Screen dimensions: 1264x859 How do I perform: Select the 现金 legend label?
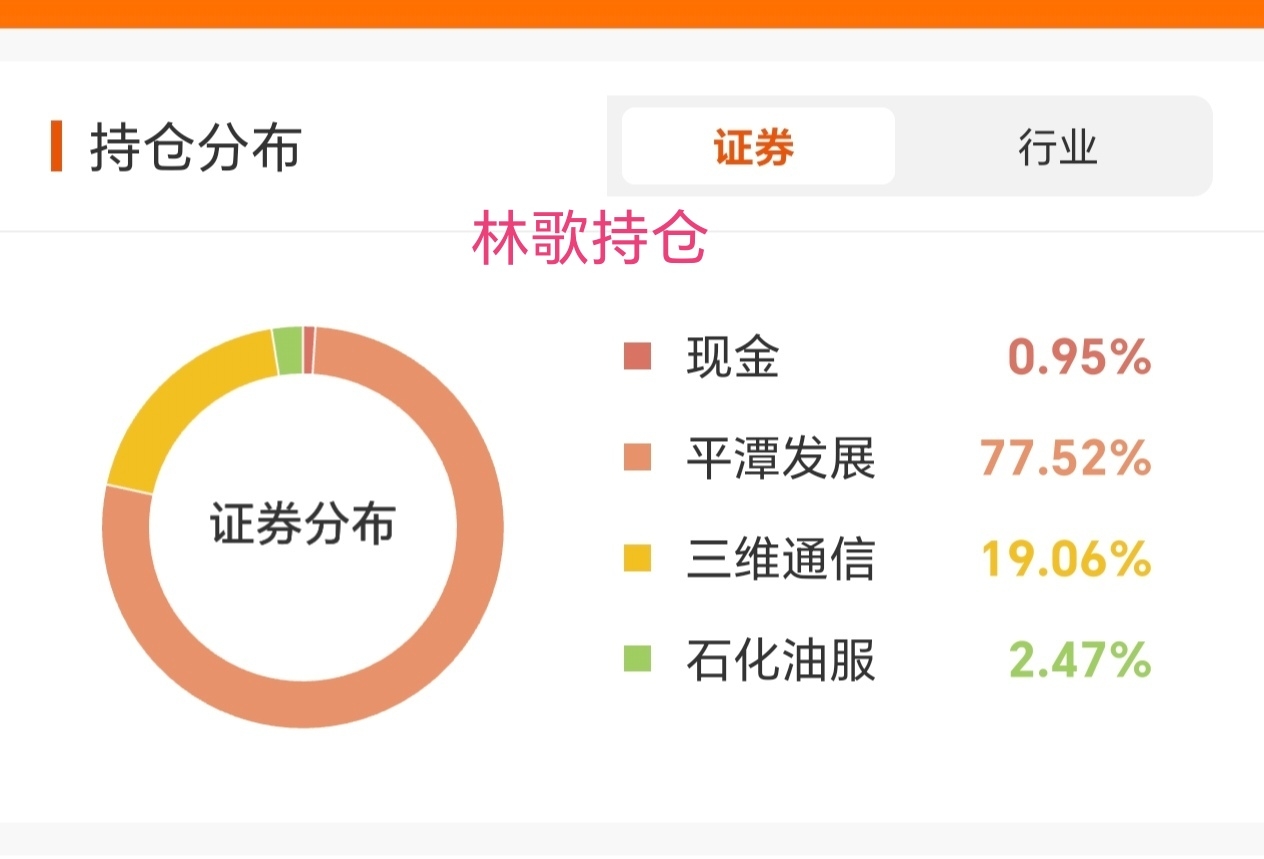(x=732, y=357)
